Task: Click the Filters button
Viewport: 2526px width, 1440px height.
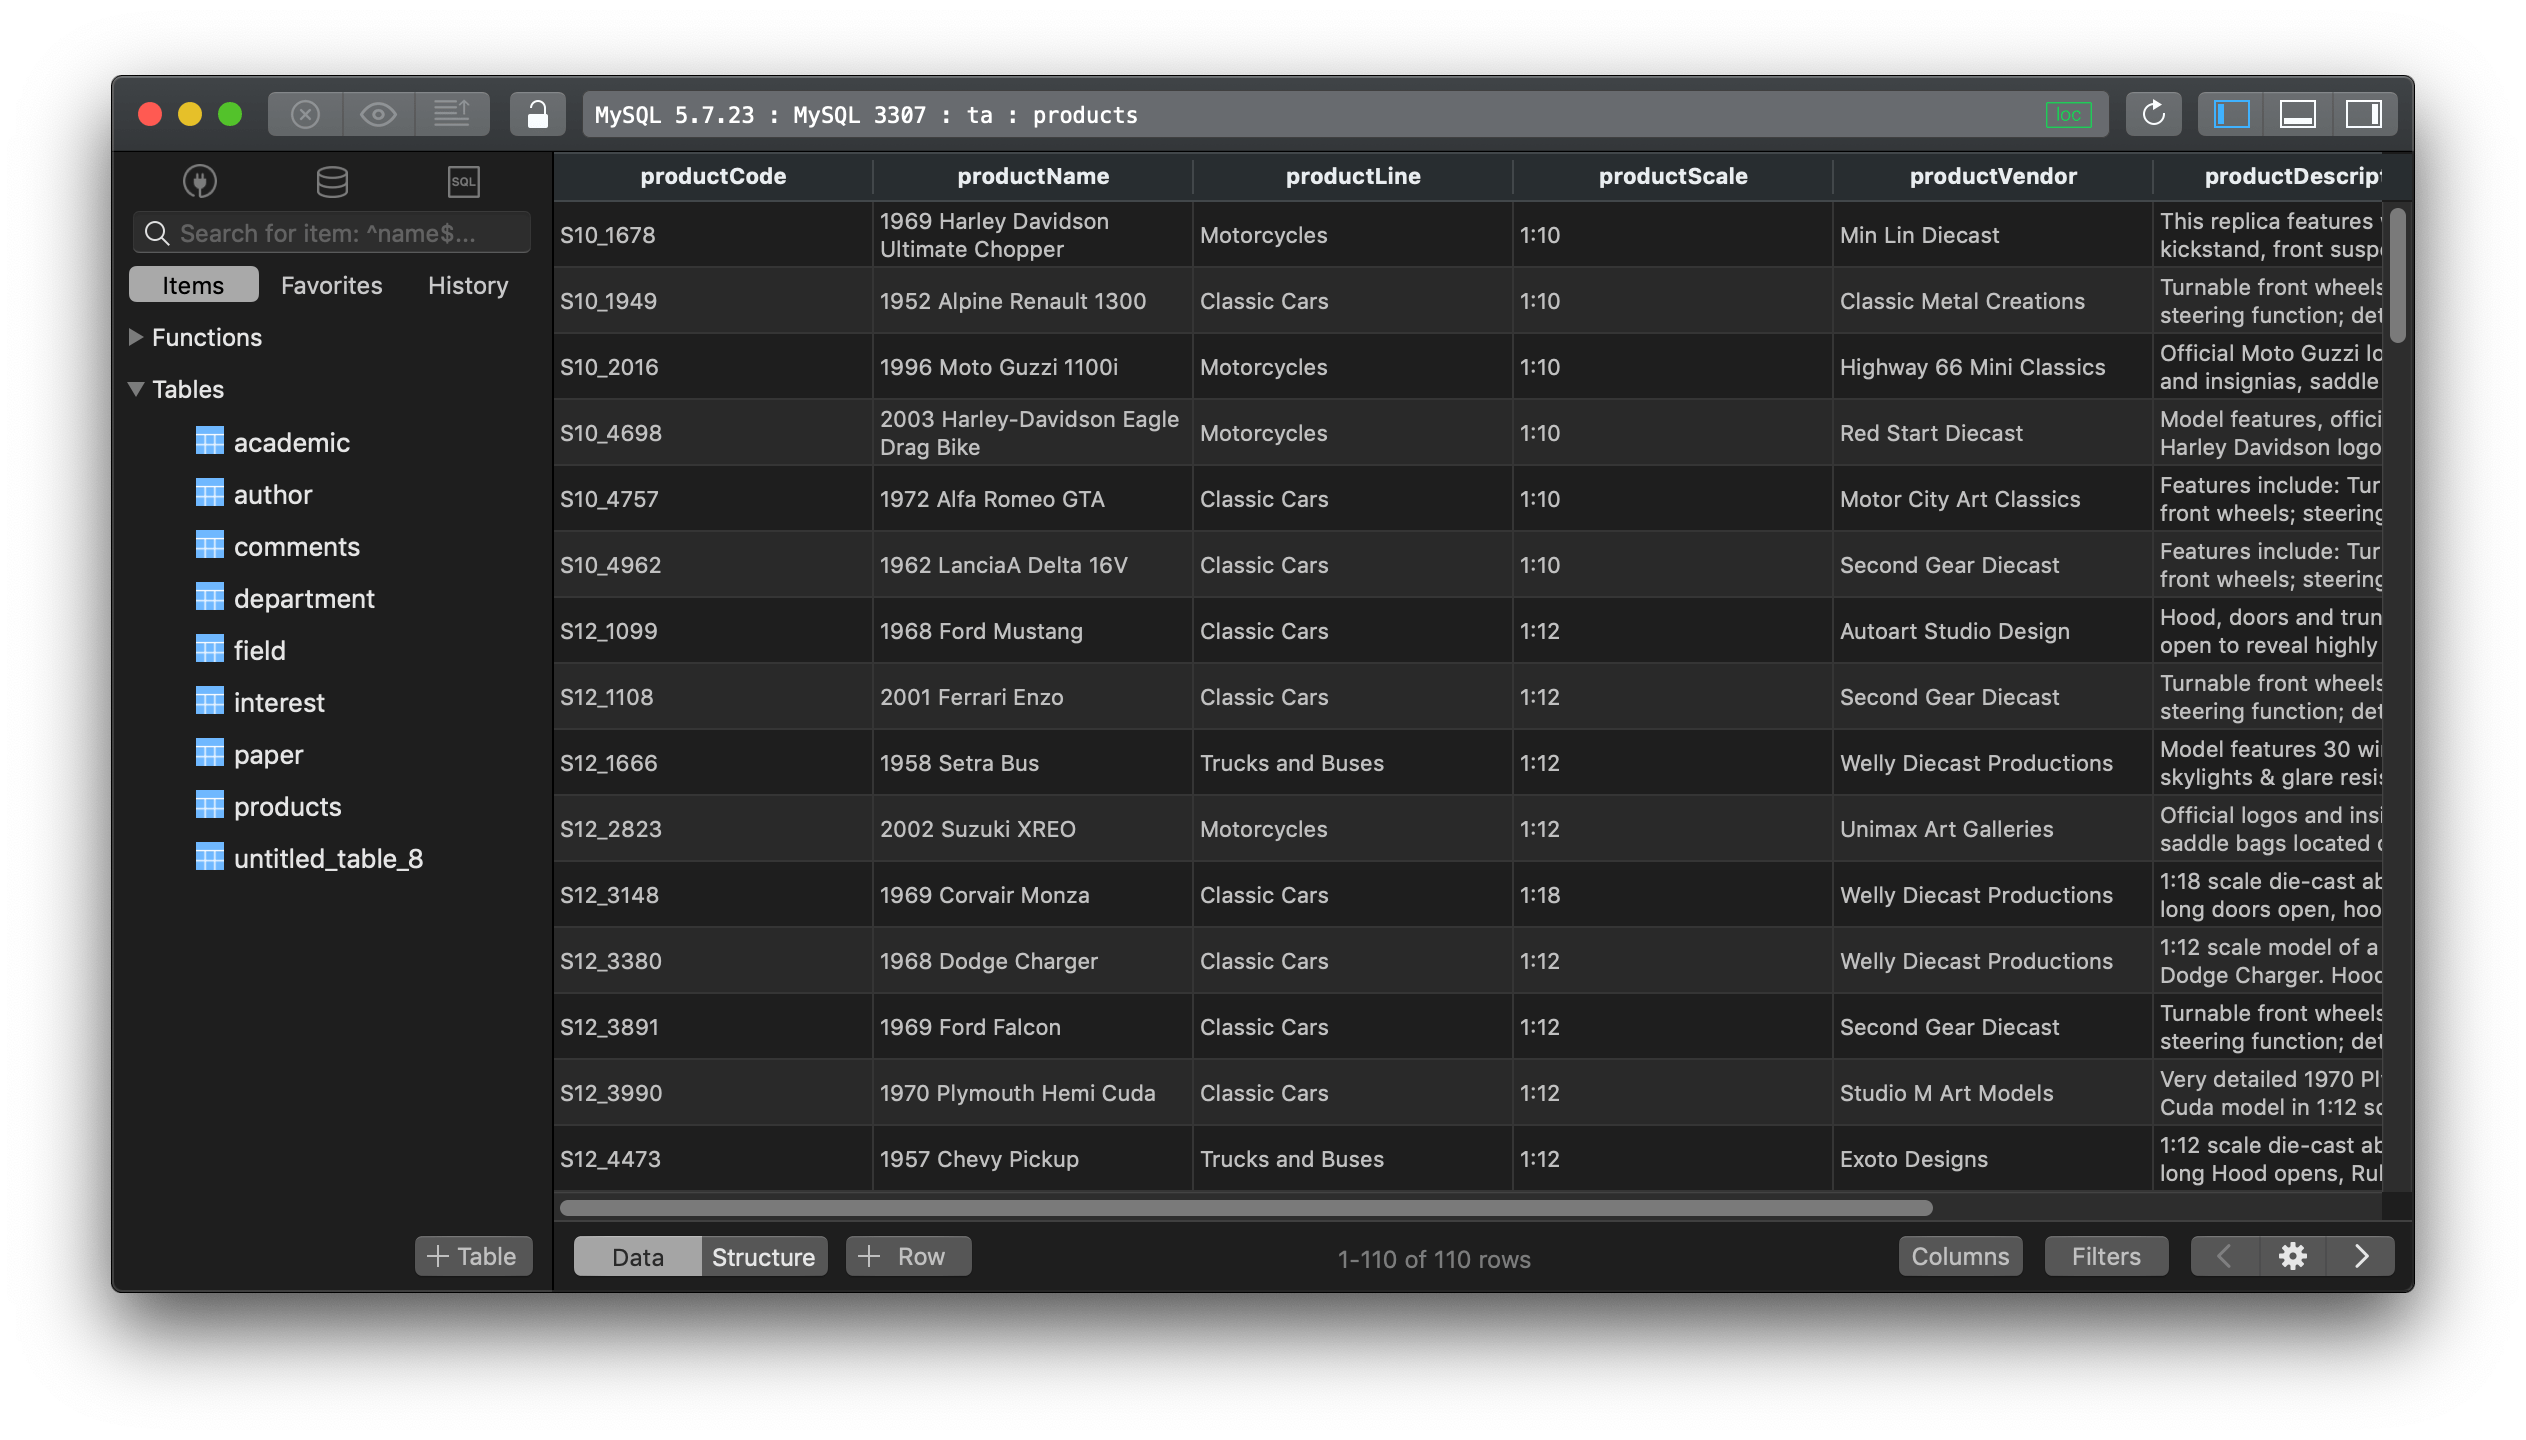Action: pyautogui.click(x=2105, y=1256)
